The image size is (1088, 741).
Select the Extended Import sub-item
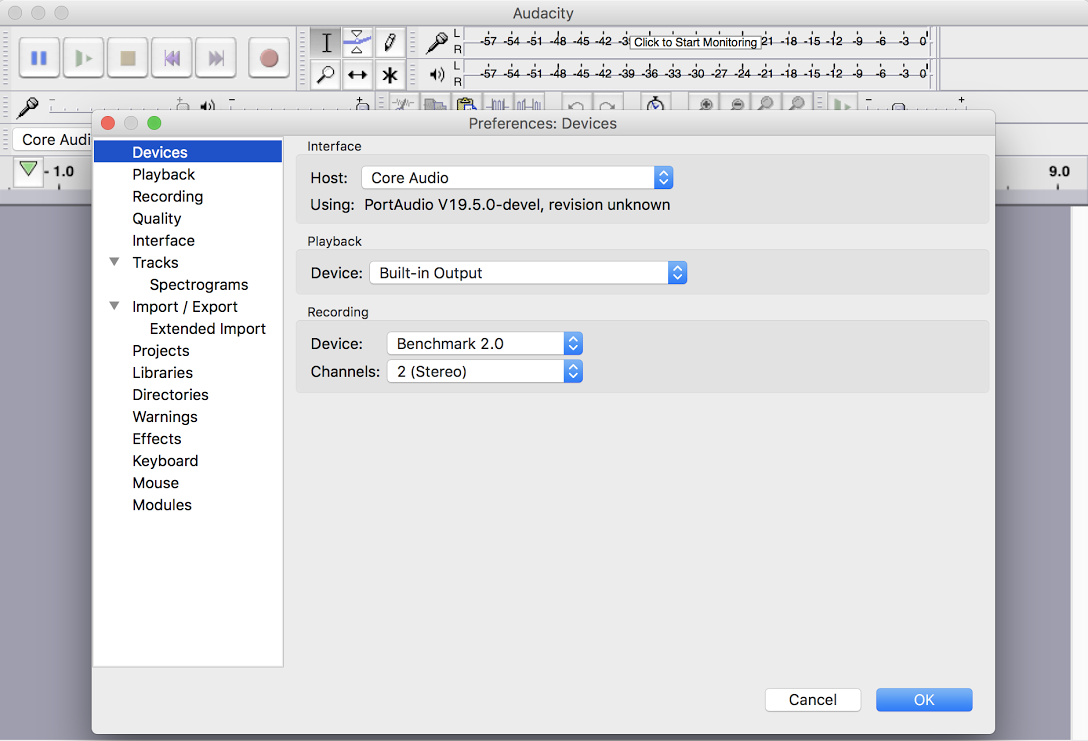pos(207,329)
